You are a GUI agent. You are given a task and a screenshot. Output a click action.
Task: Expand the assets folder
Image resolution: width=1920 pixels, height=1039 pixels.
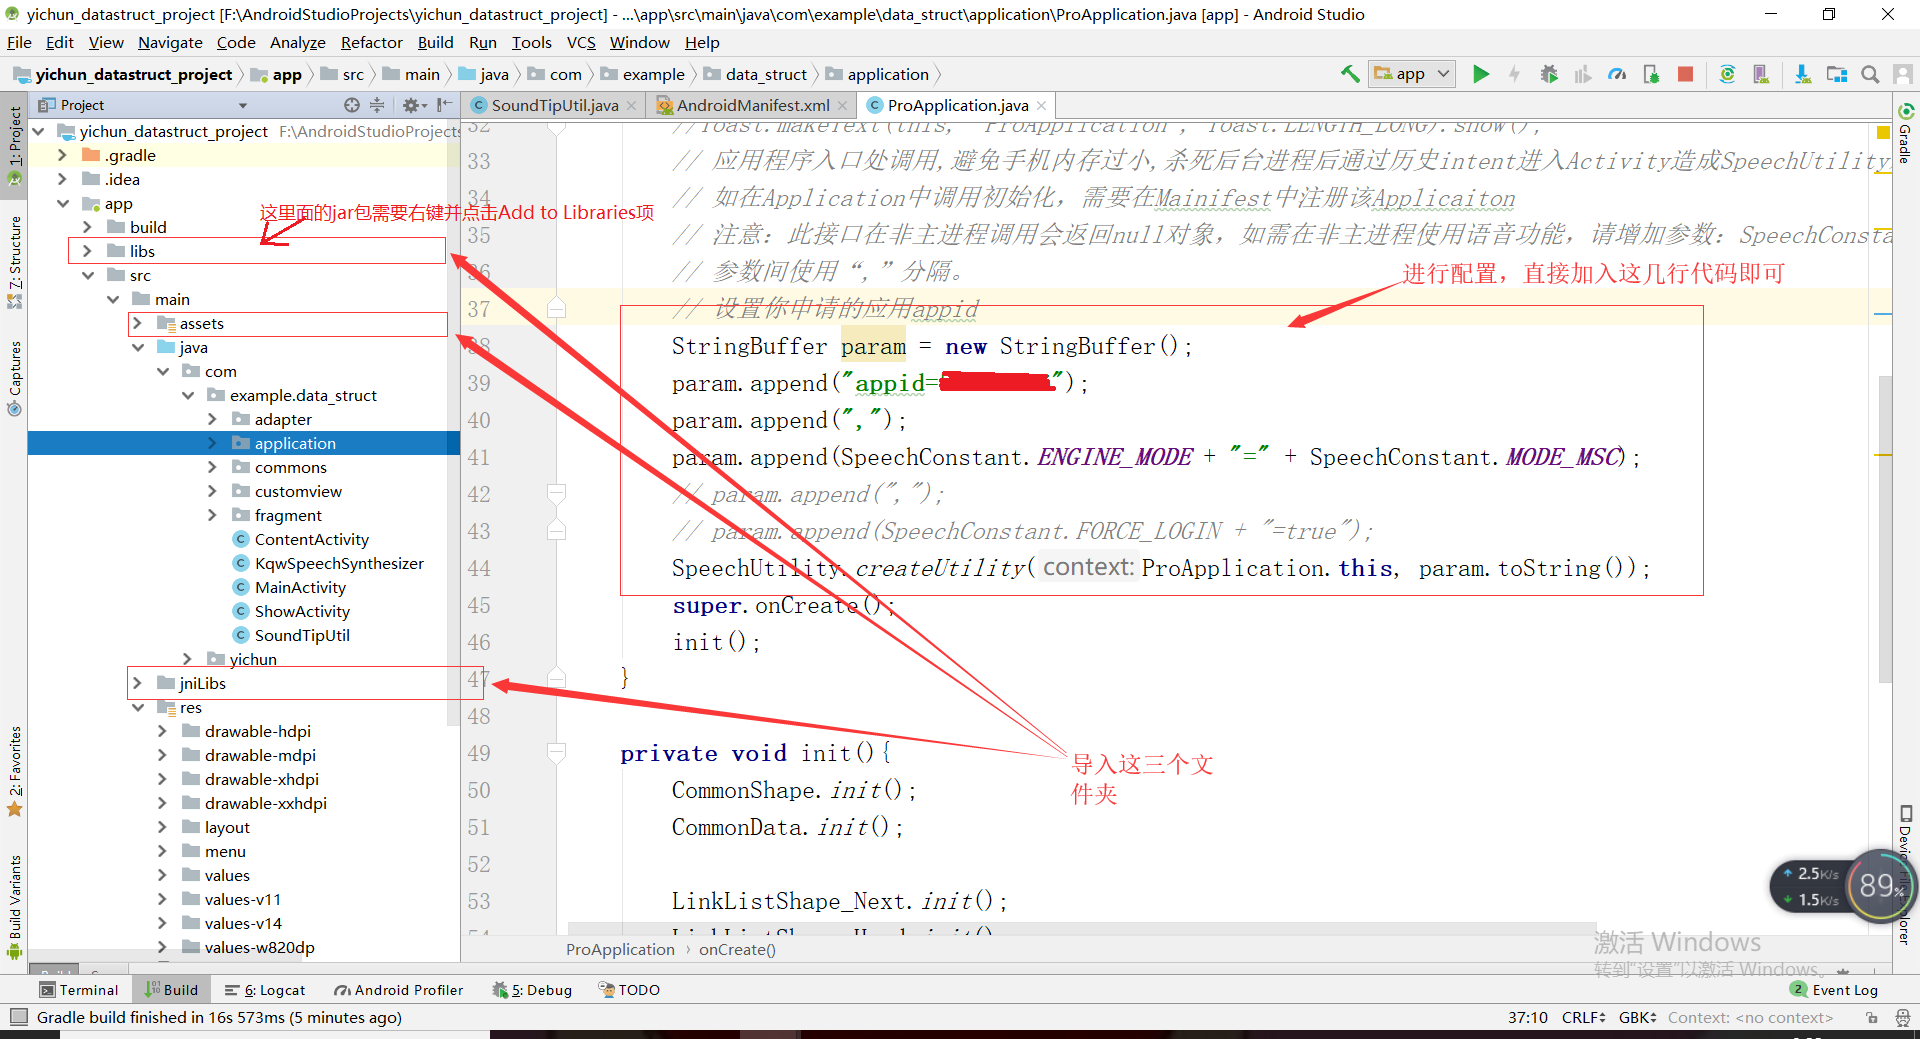point(138,323)
